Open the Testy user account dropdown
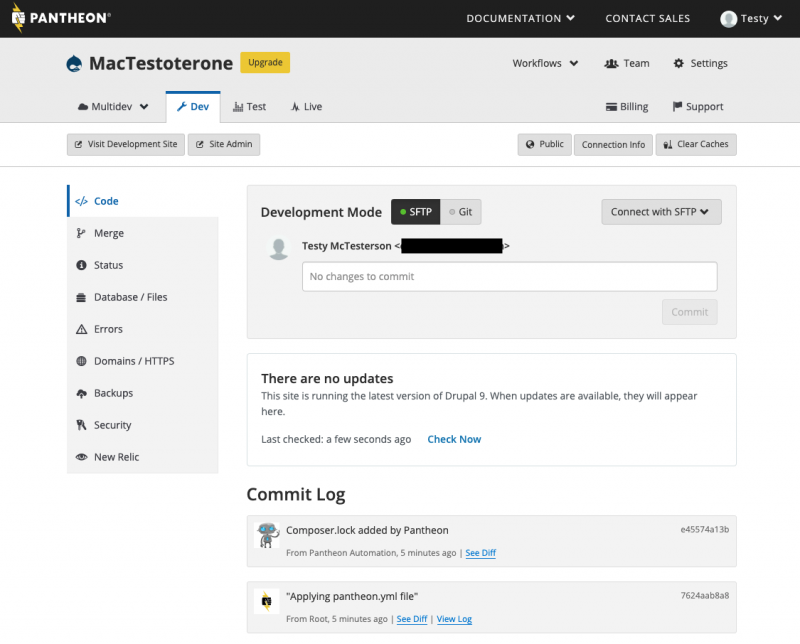This screenshot has height=644, width=800. [751, 18]
